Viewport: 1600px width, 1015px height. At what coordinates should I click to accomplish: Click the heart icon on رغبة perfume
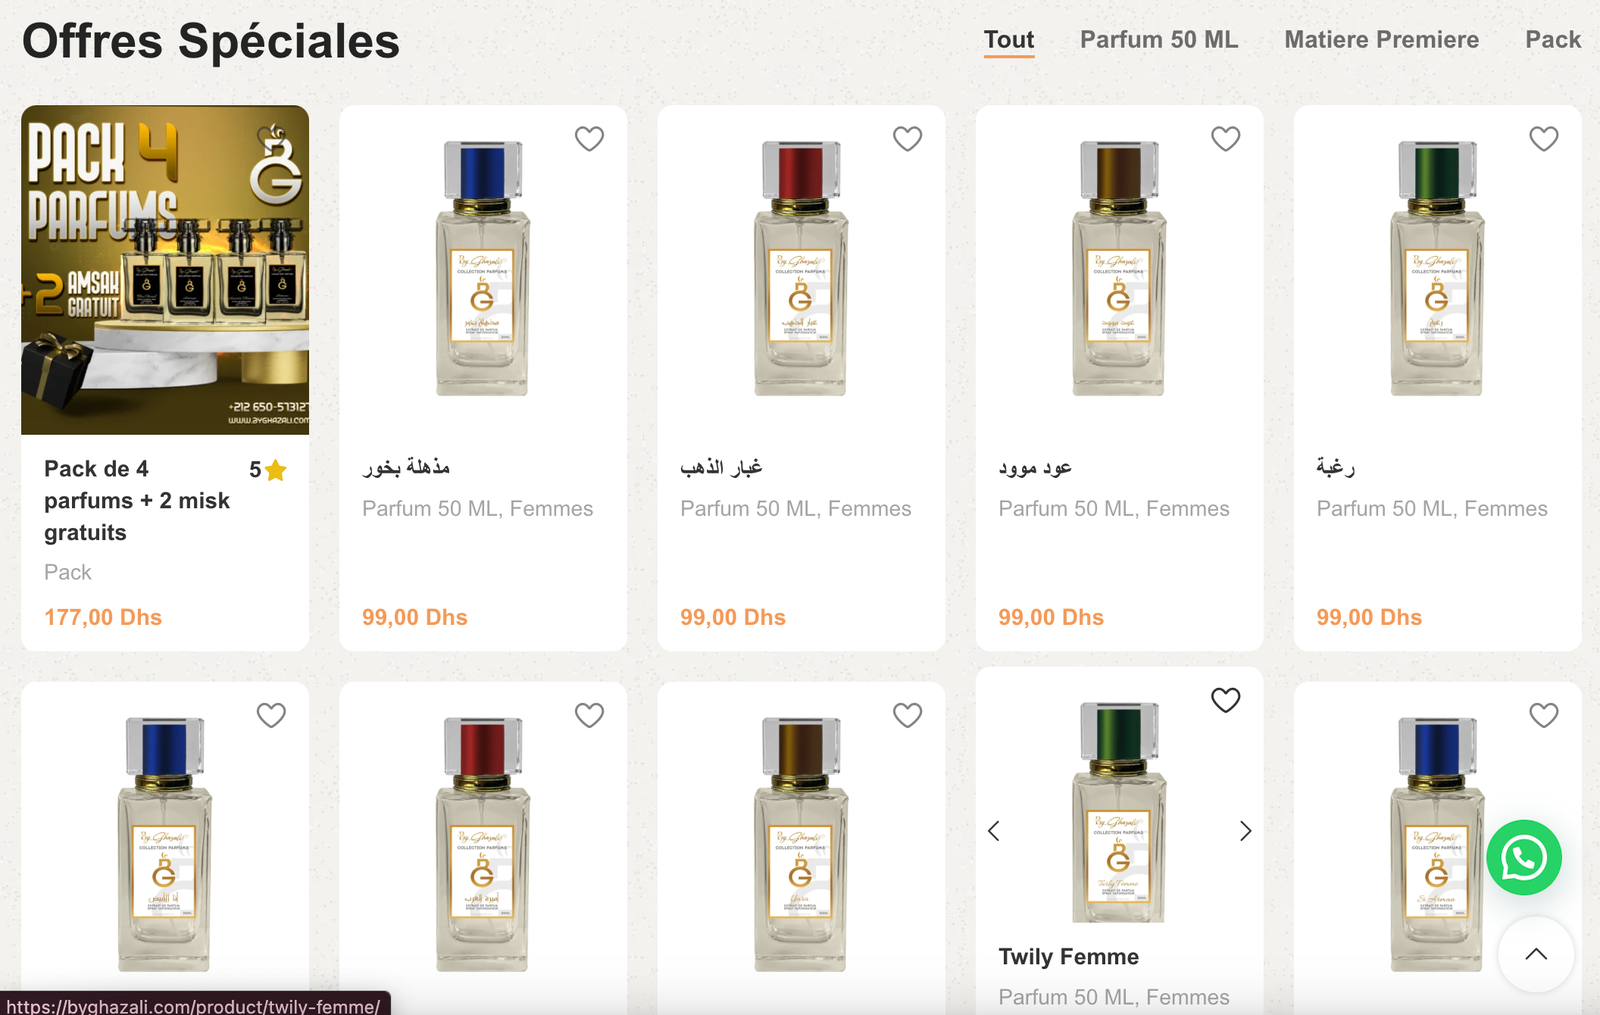click(x=1543, y=139)
